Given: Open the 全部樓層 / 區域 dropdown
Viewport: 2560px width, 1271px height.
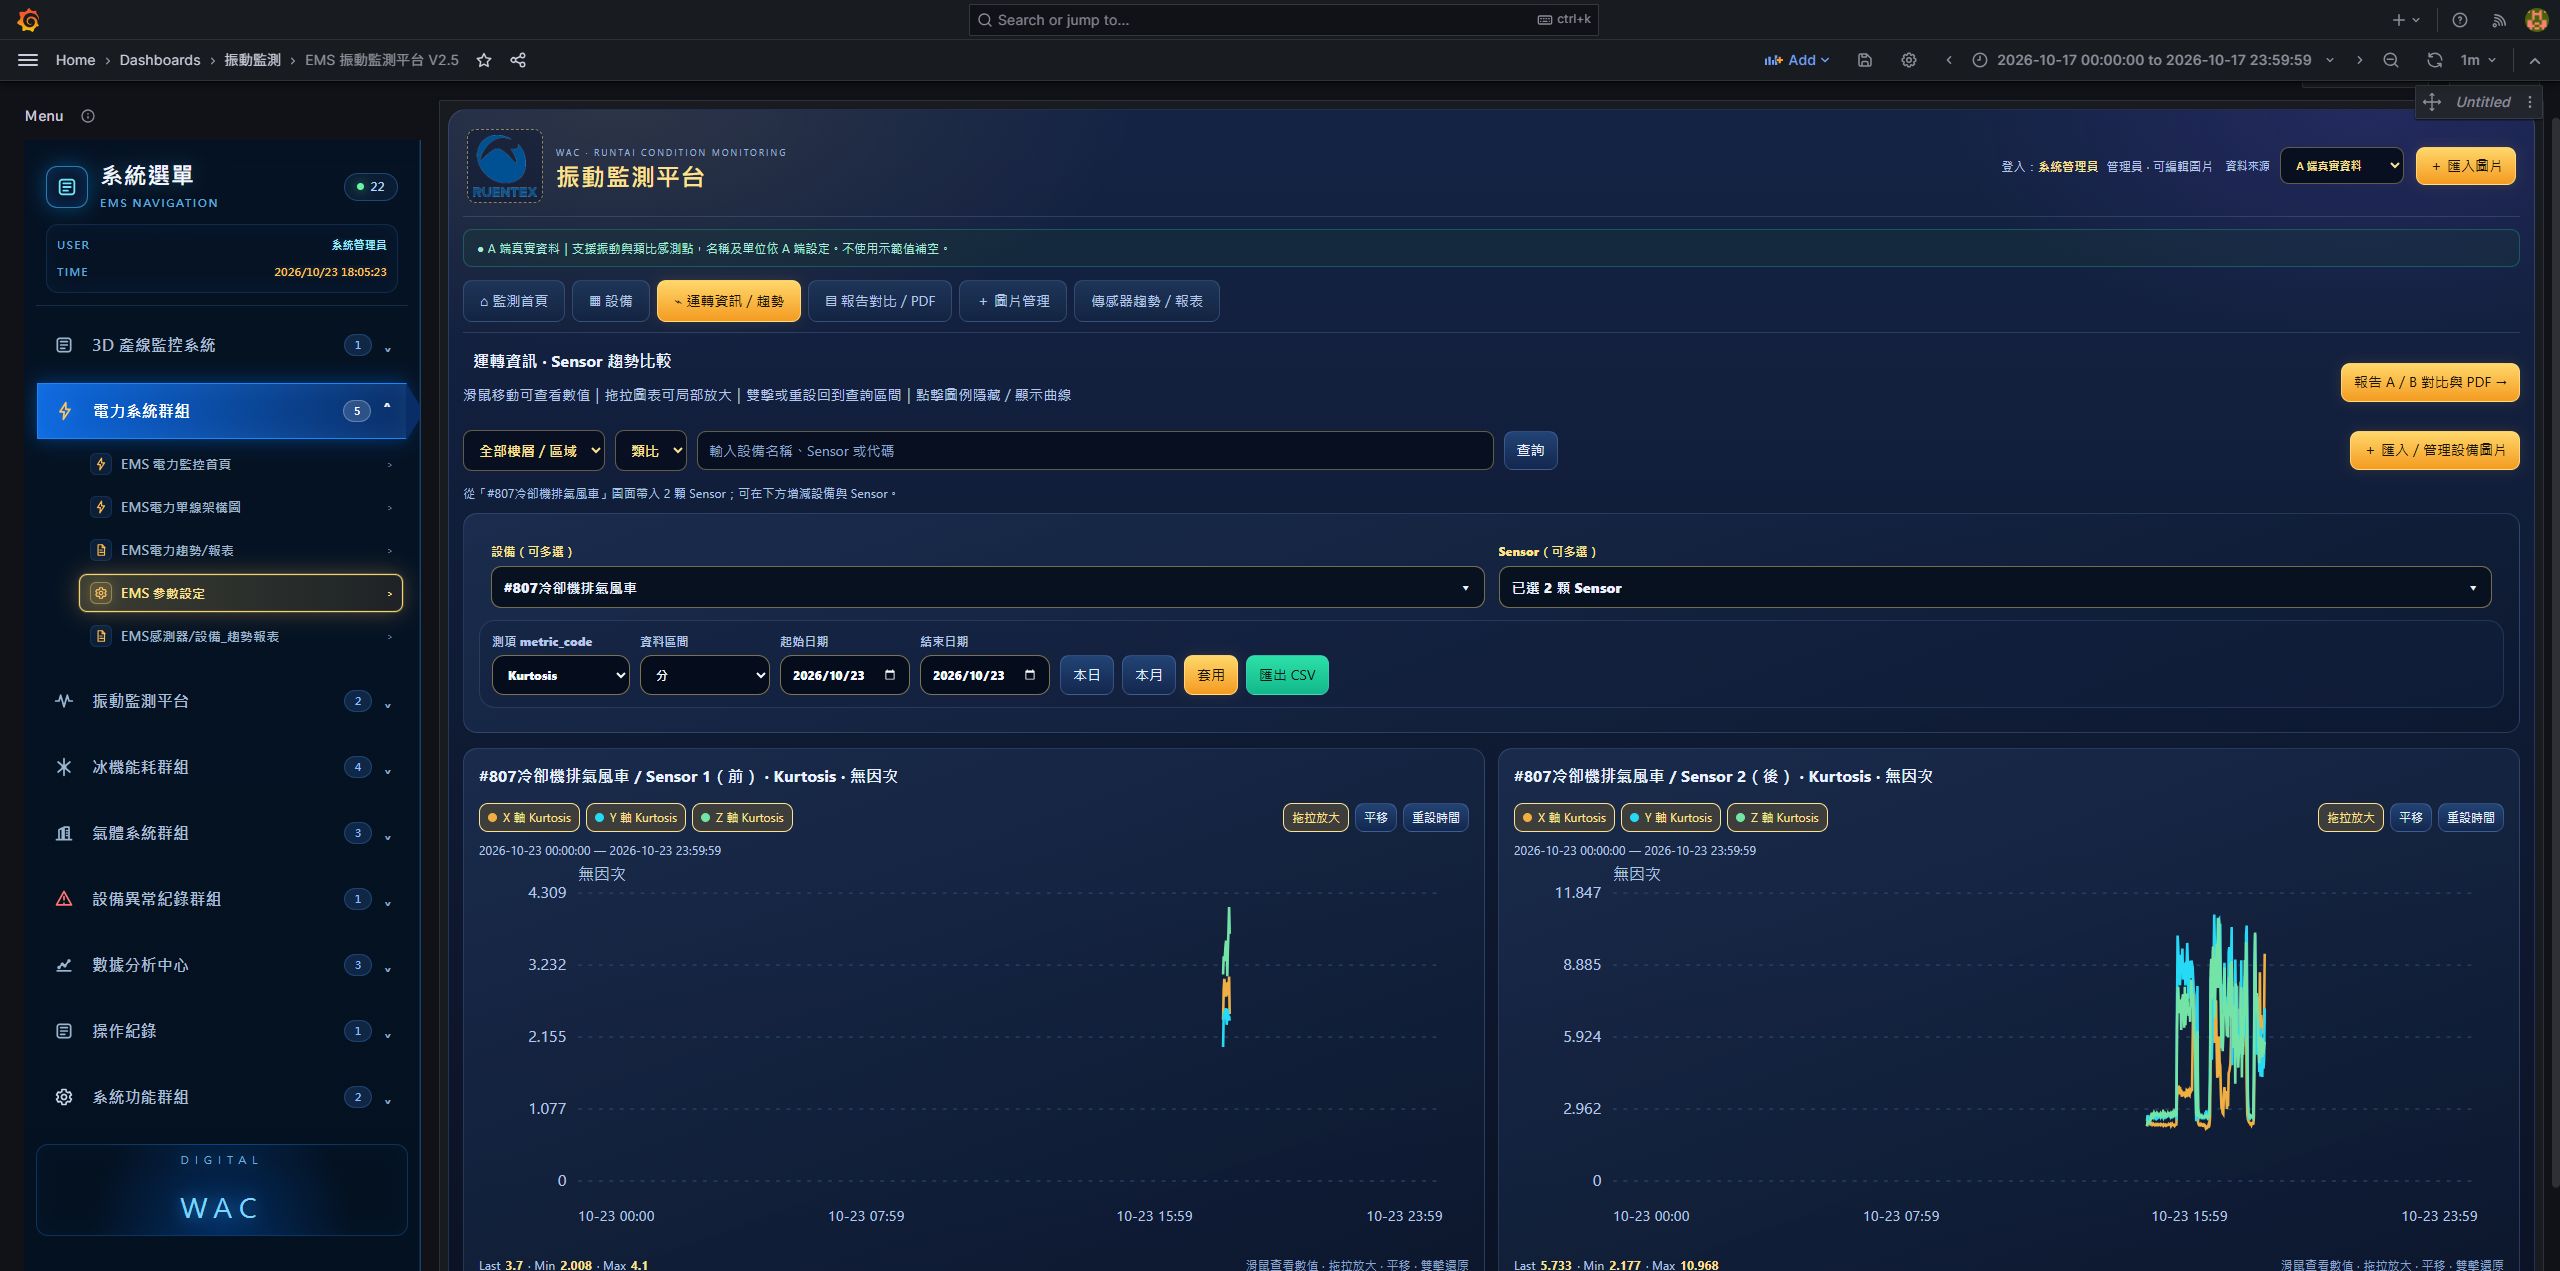Looking at the screenshot, I should tap(534, 450).
